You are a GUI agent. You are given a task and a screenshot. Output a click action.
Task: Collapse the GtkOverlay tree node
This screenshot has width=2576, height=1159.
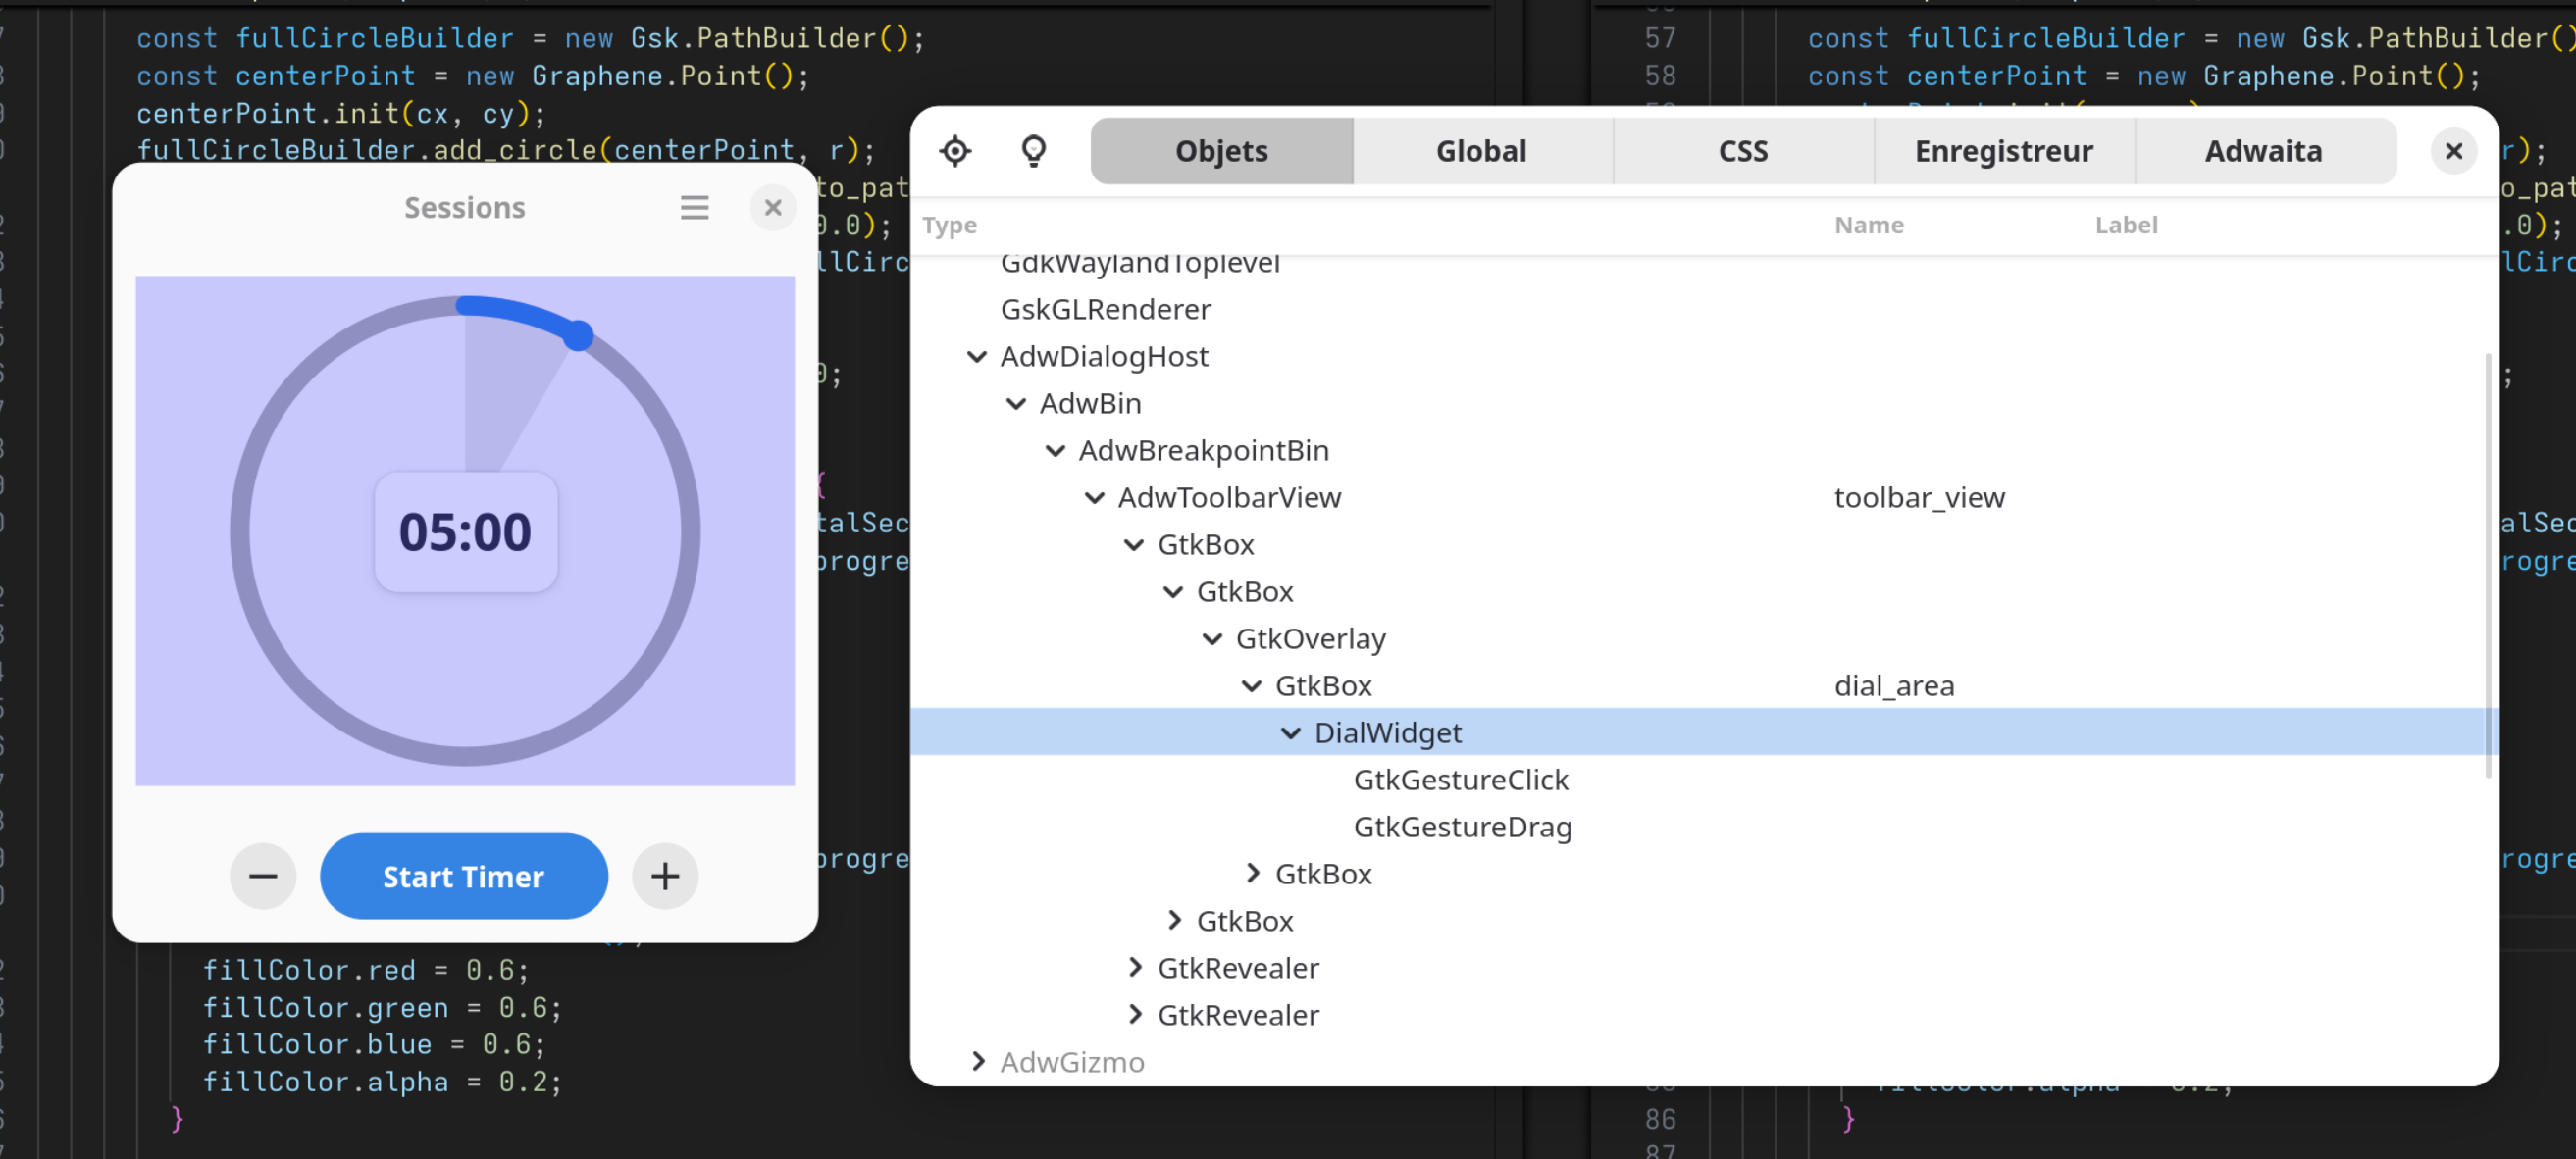1212,638
